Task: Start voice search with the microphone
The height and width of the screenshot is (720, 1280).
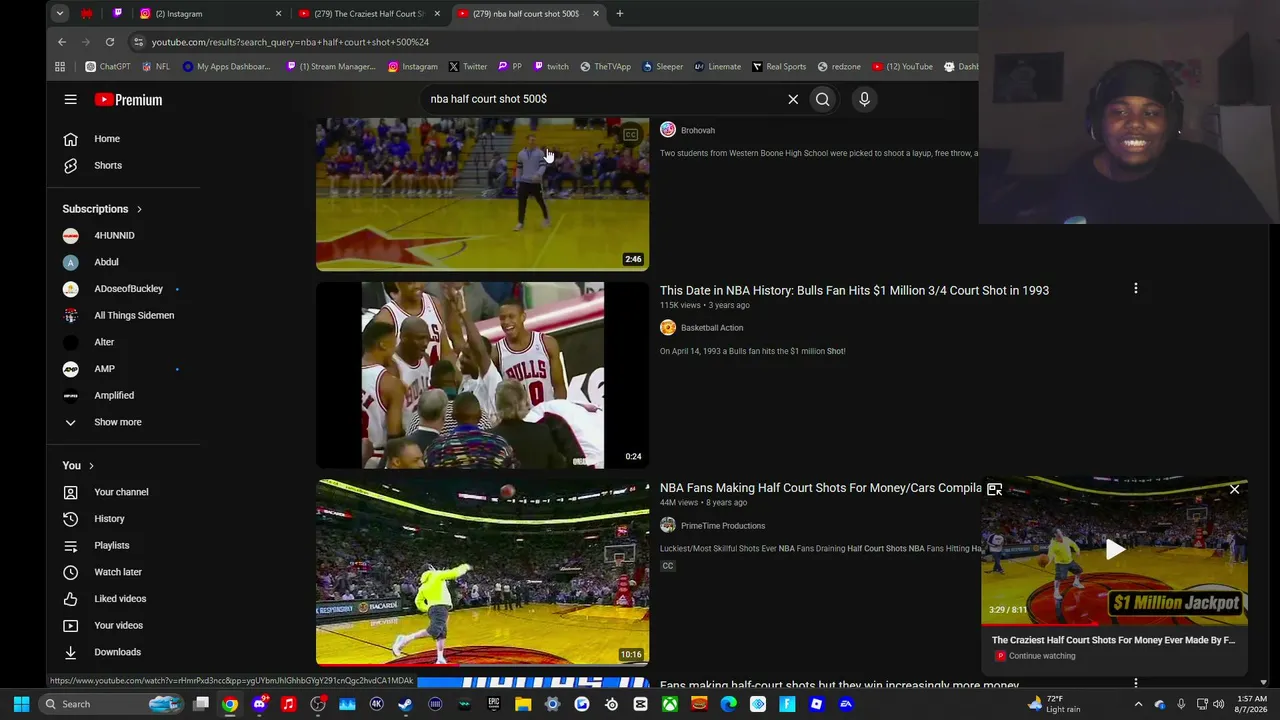Action: tap(864, 99)
